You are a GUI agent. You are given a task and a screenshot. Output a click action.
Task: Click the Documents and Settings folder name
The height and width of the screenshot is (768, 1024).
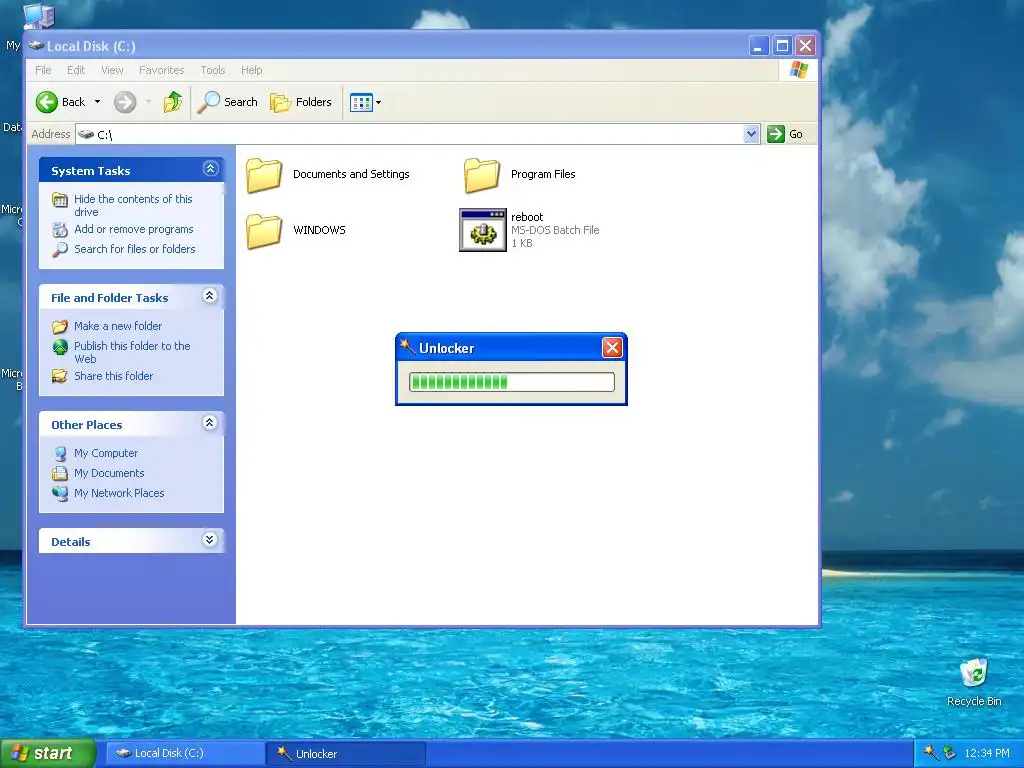(351, 174)
